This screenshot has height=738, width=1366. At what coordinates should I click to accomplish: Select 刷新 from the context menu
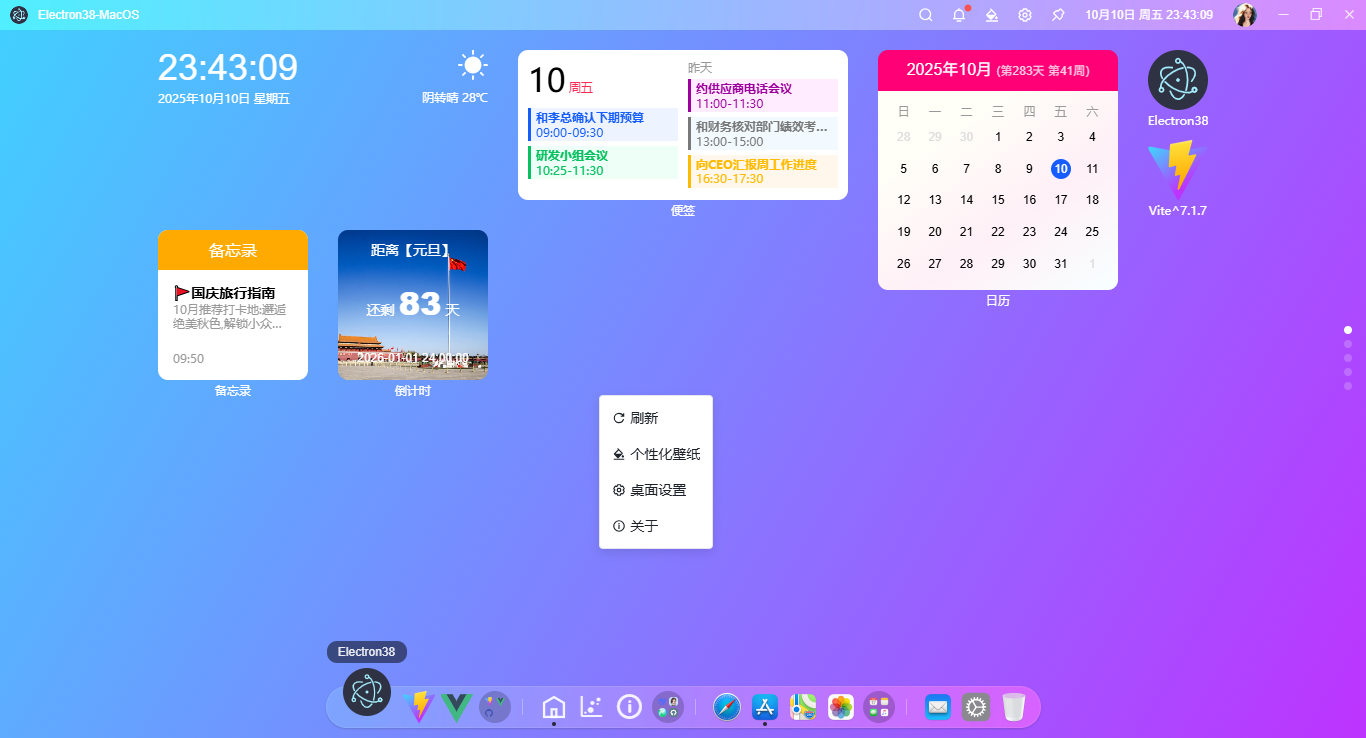[644, 418]
